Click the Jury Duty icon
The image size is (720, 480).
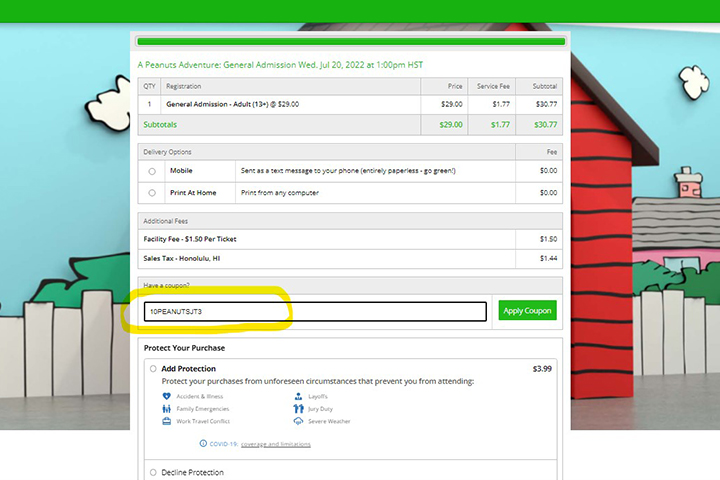pyautogui.click(x=298, y=408)
